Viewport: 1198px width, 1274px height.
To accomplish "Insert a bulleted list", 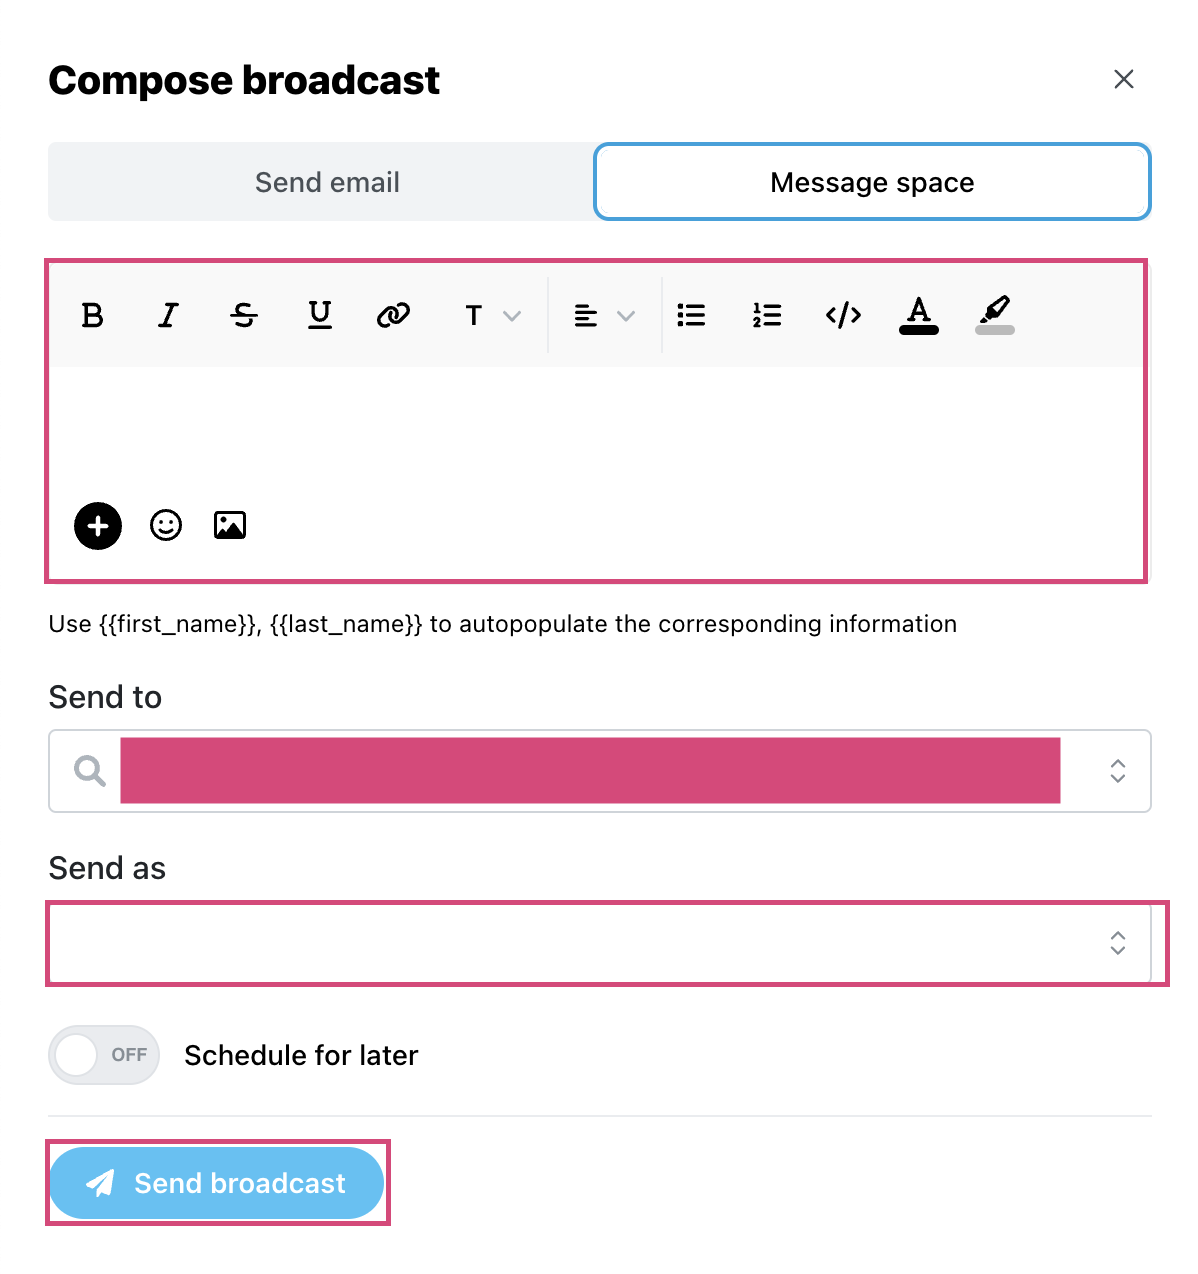I will pos(691,316).
